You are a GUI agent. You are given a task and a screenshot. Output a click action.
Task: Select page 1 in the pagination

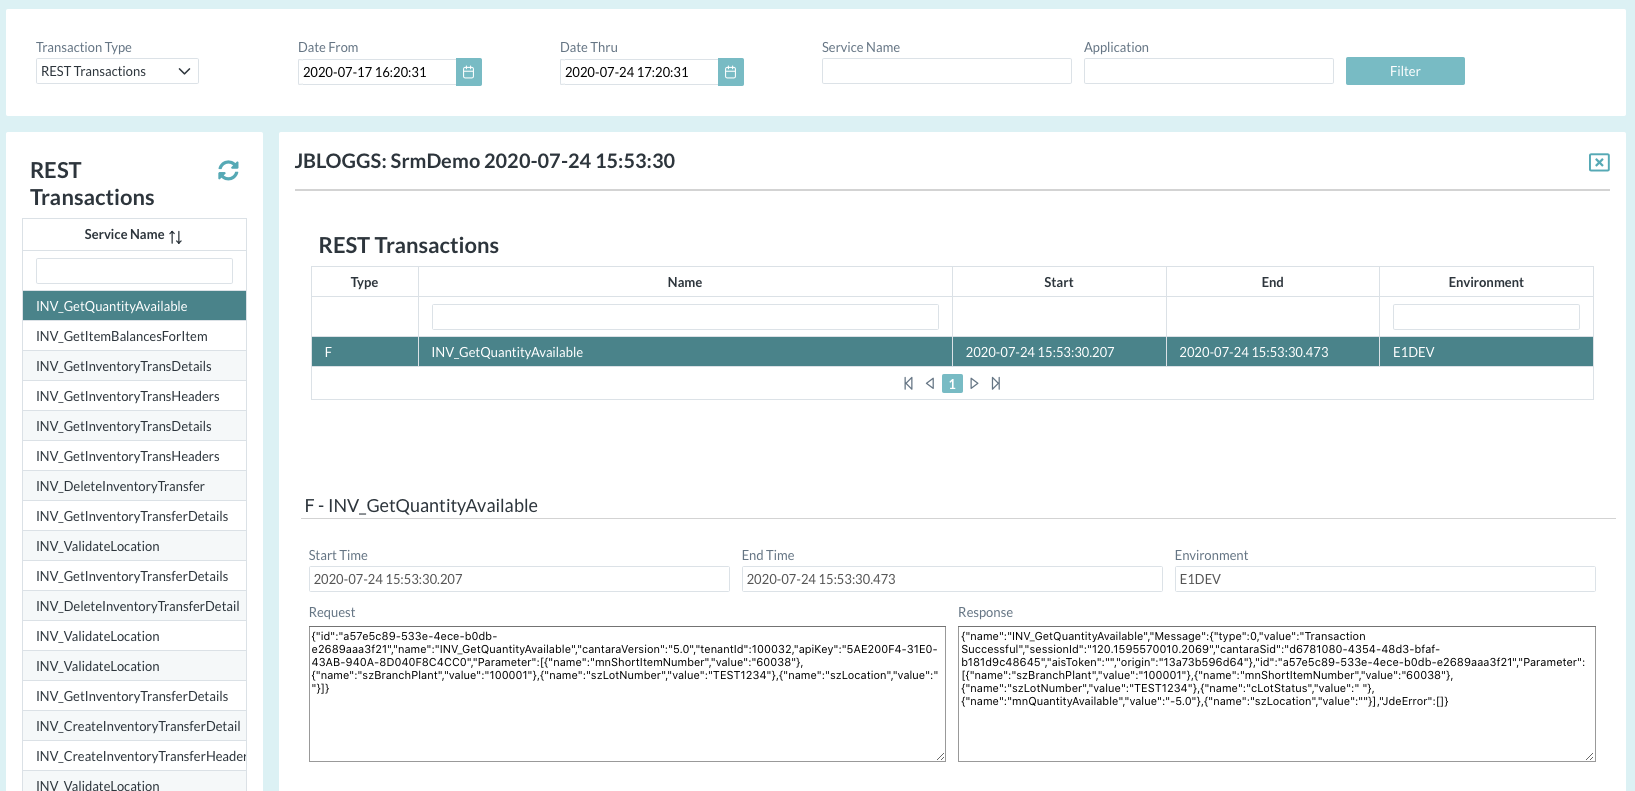[952, 384]
